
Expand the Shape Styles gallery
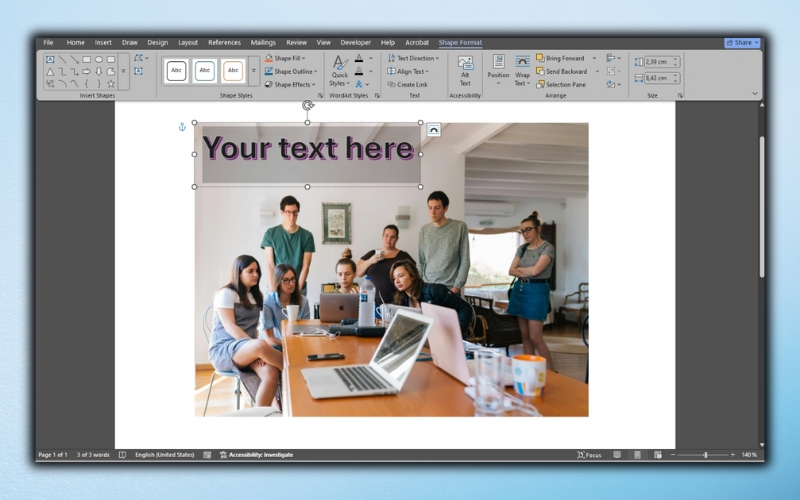tap(254, 70)
